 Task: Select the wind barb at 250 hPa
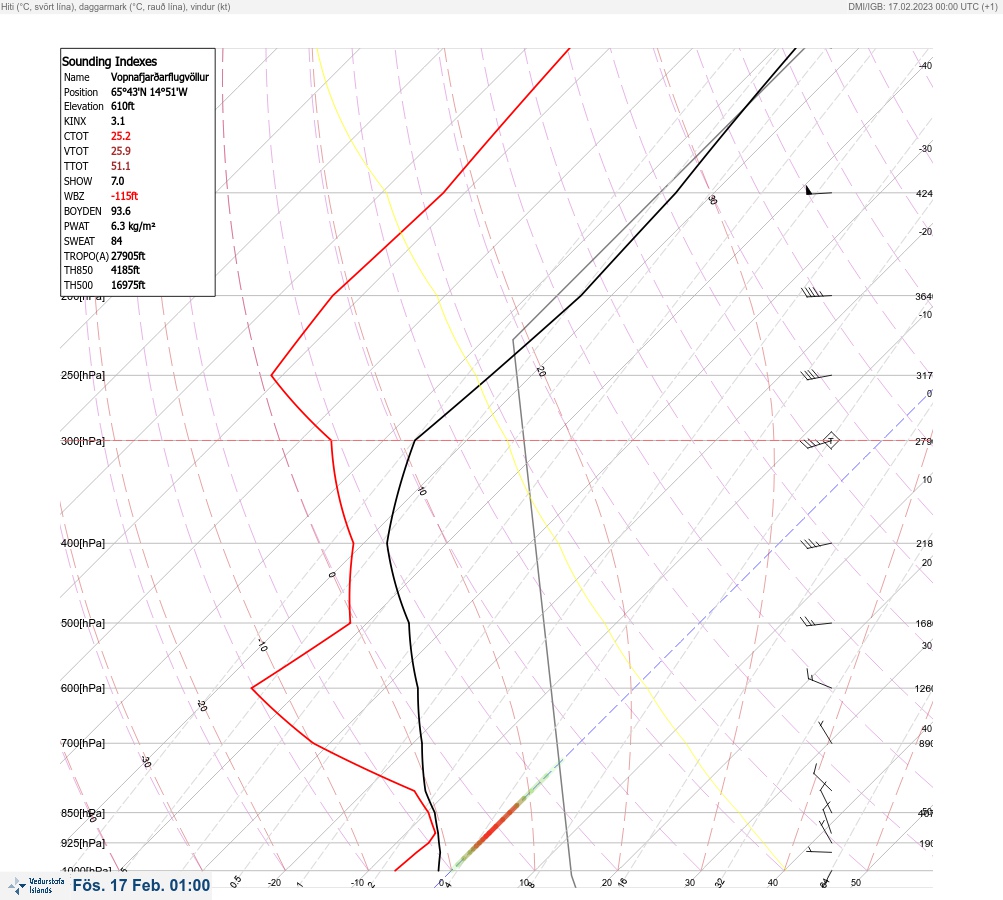816,375
